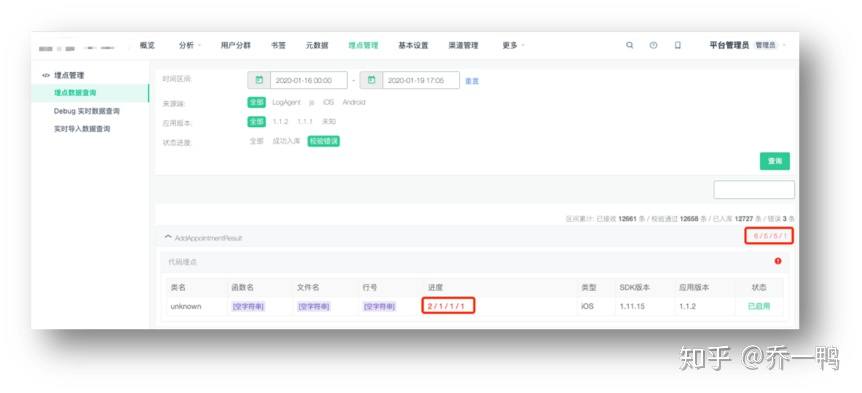
Task: Click the 函数名 [空字符串] cell
Action: [x=248, y=306]
